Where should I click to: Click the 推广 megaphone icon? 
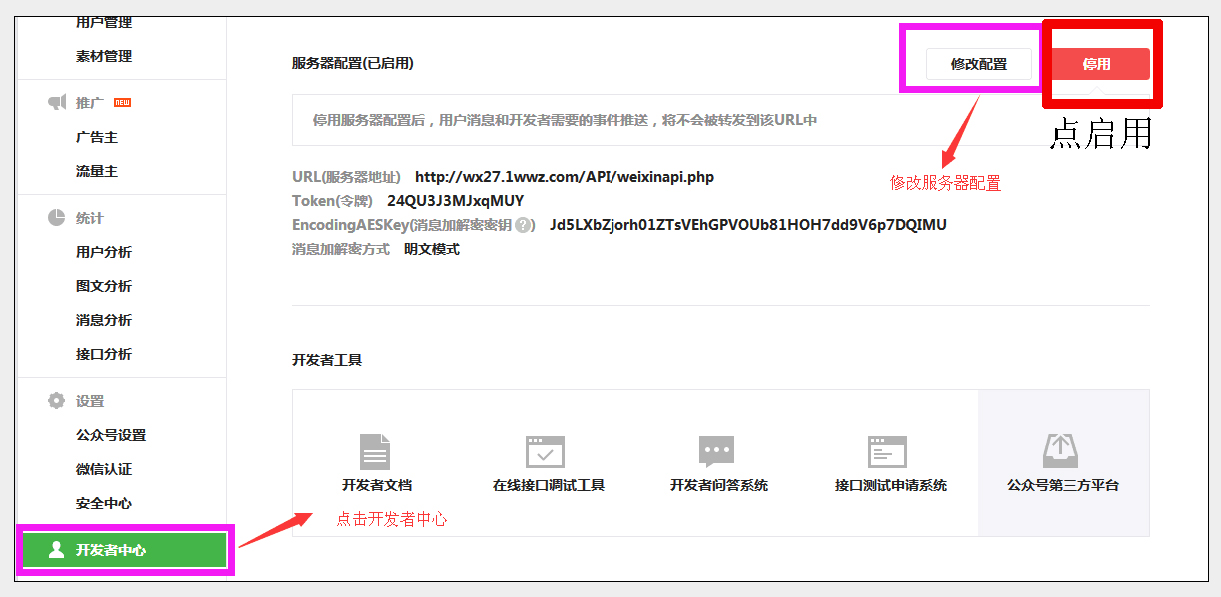click(57, 102)
